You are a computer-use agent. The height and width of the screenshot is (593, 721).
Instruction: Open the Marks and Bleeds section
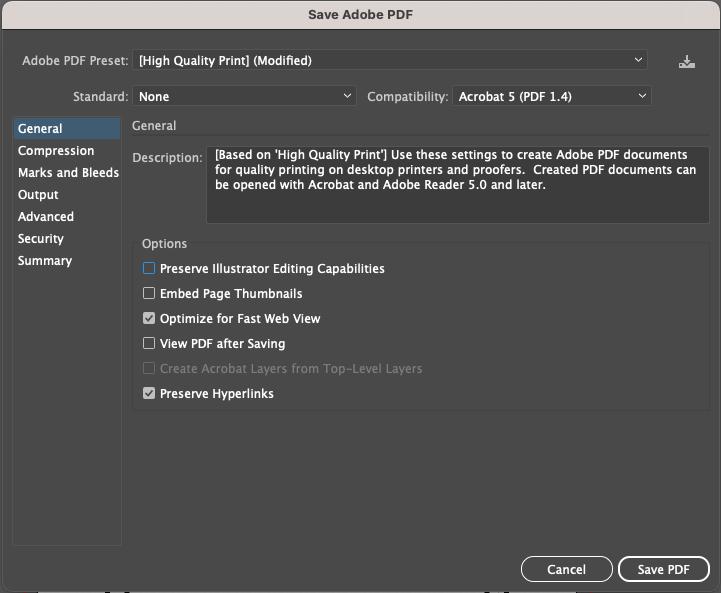[x=69, y=173]
